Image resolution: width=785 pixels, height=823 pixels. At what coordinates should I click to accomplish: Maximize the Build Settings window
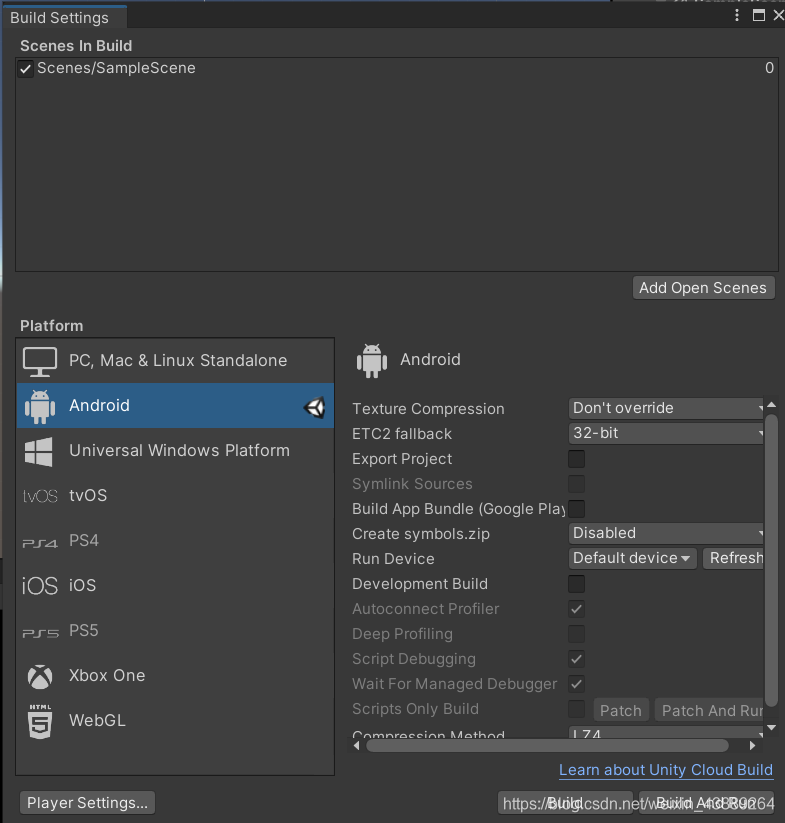coord(759,15)
